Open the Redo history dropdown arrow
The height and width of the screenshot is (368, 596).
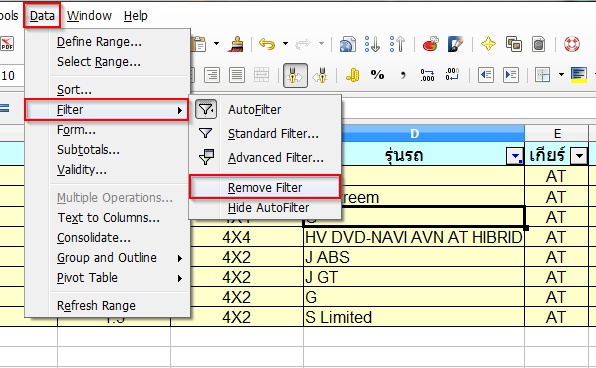tap(321, 44)
